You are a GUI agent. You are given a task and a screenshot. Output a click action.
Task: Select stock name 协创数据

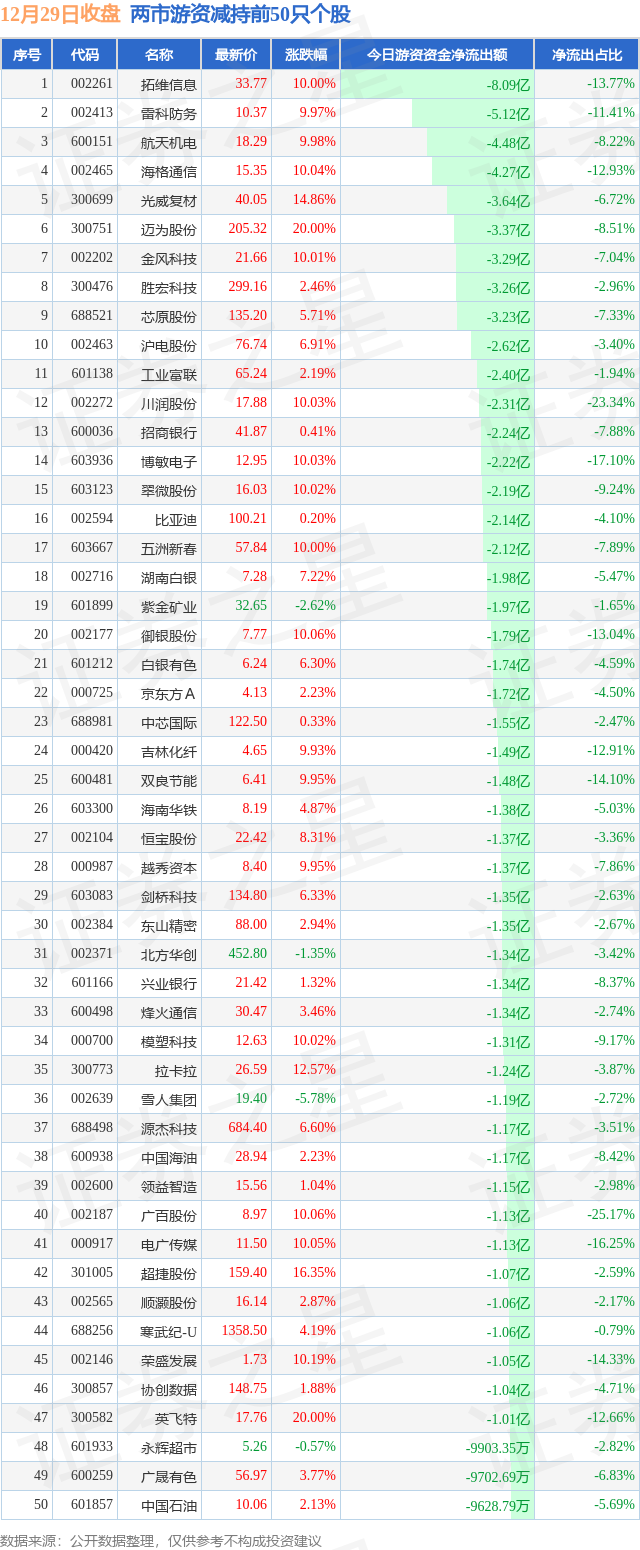(x=170, y=1389)
